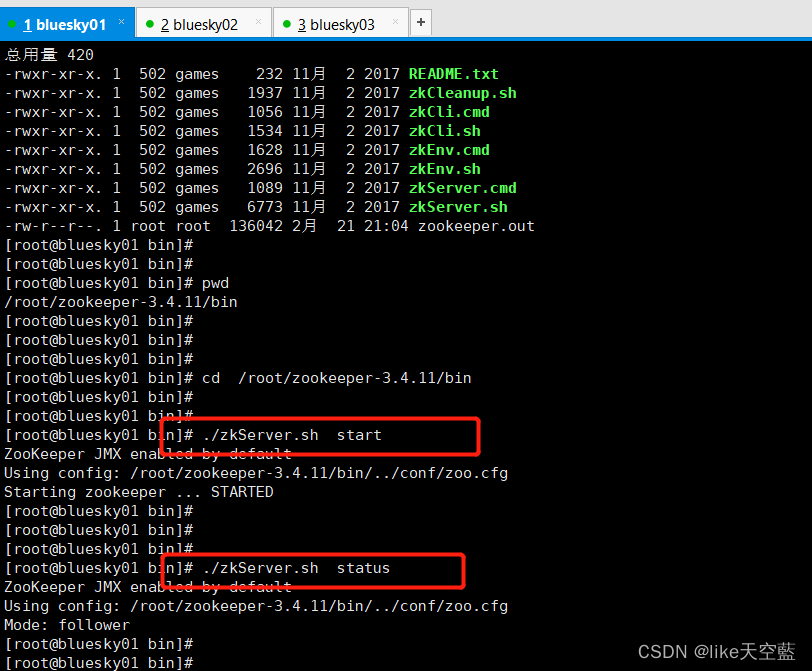Click the zkCli.cmd file name

(449, 112)
